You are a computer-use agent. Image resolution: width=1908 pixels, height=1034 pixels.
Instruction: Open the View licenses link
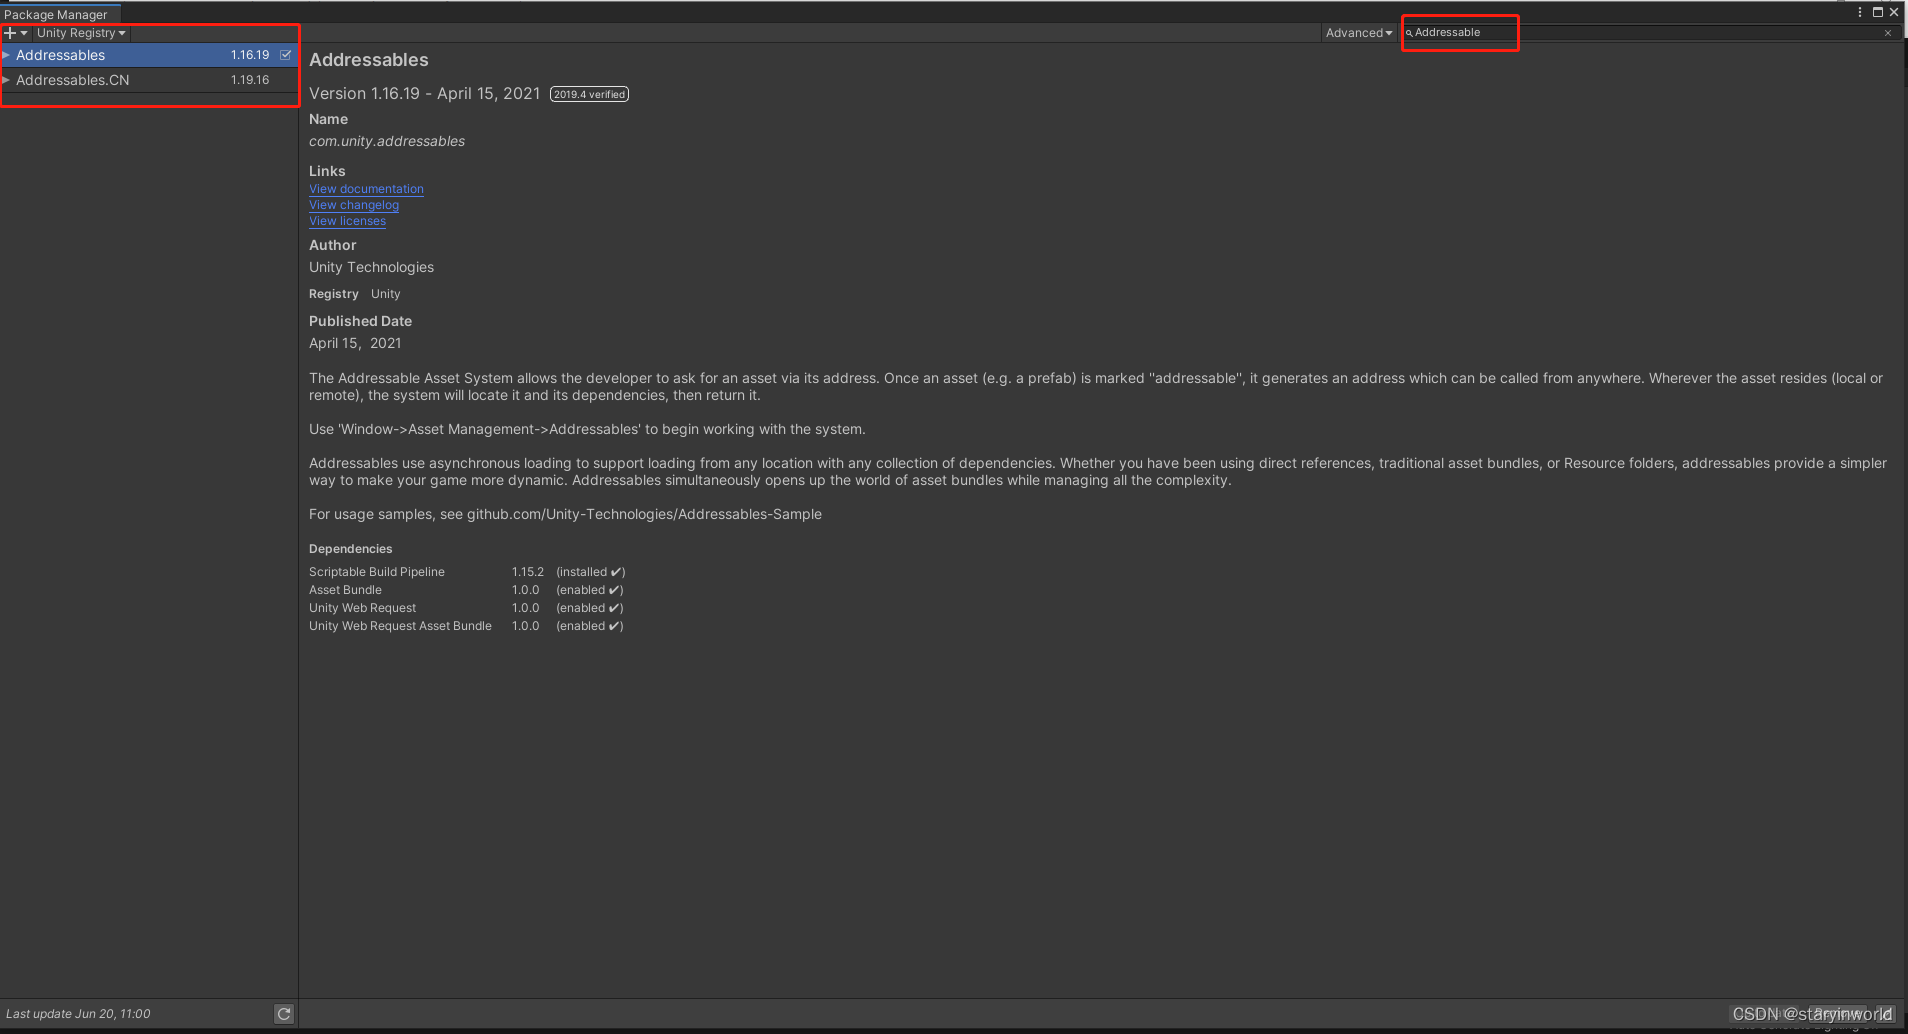347,221
